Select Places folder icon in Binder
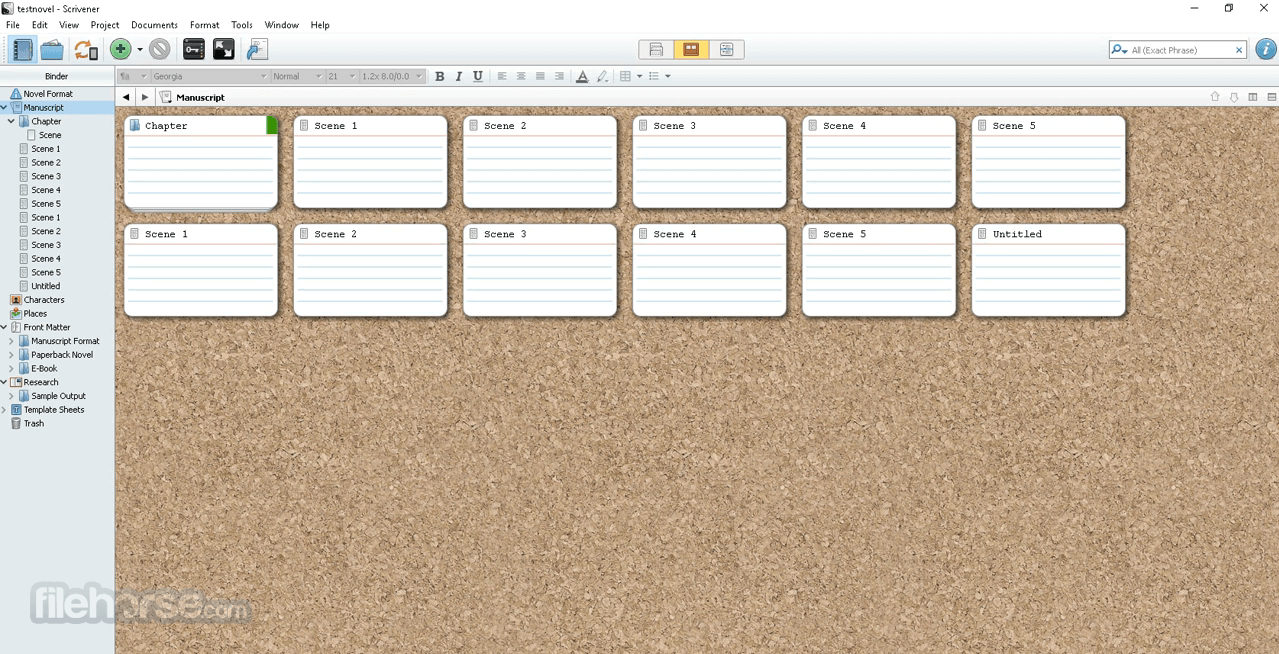 click(16, 313)
